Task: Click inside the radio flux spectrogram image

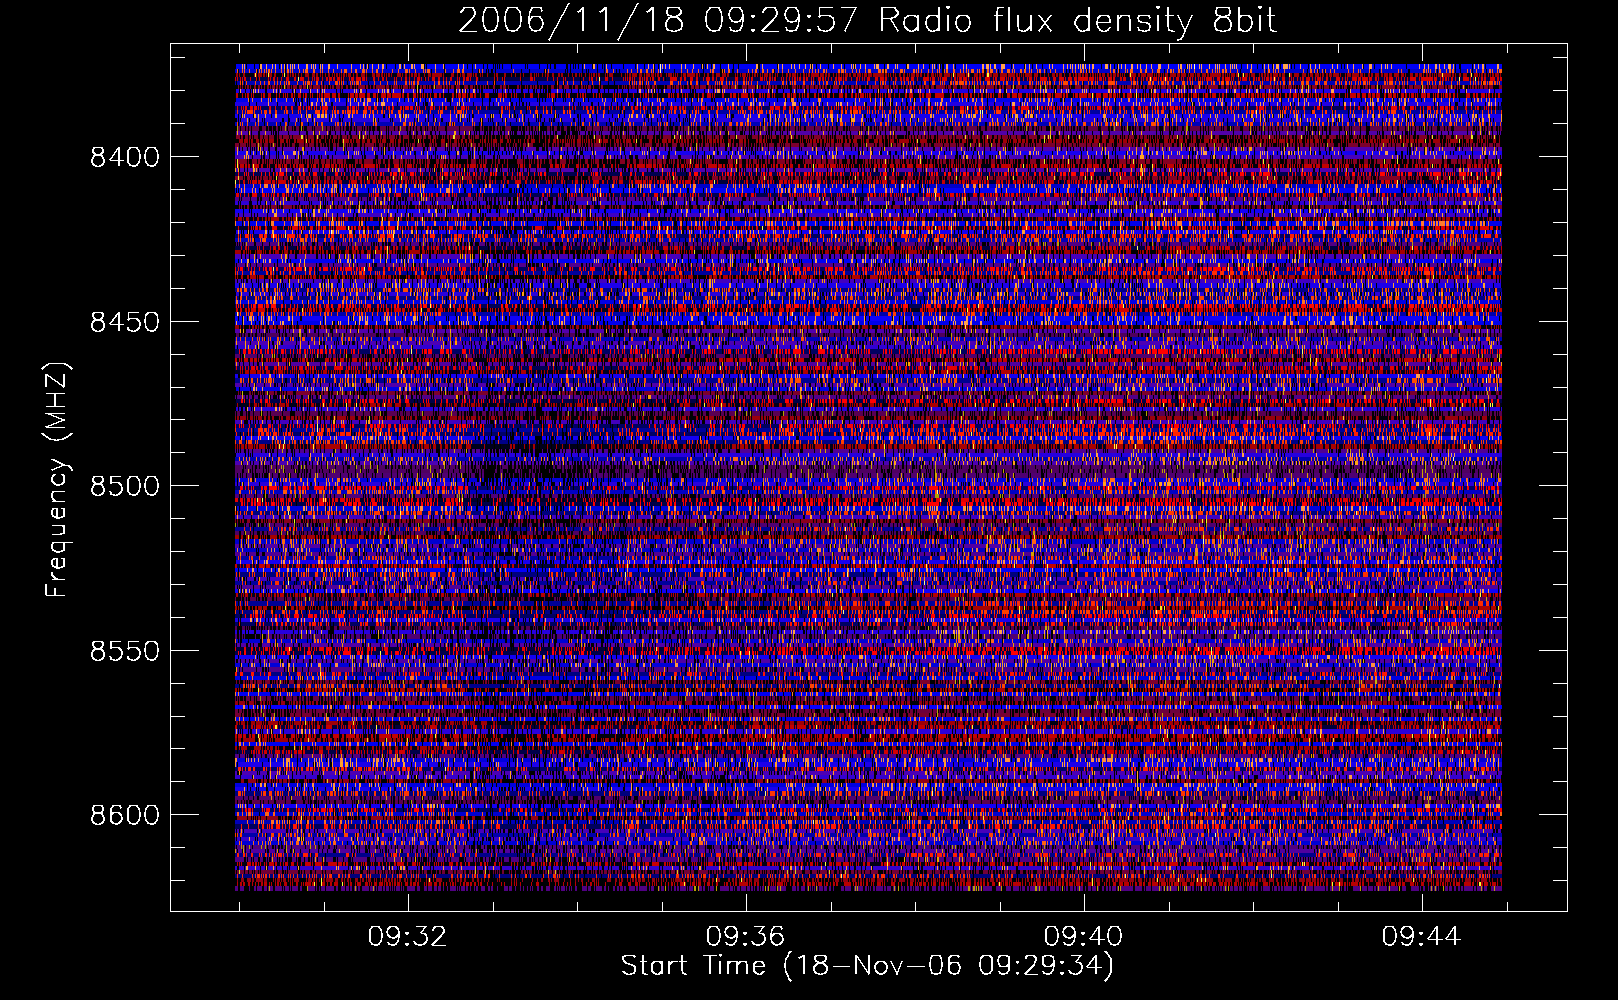Action: 868,477
